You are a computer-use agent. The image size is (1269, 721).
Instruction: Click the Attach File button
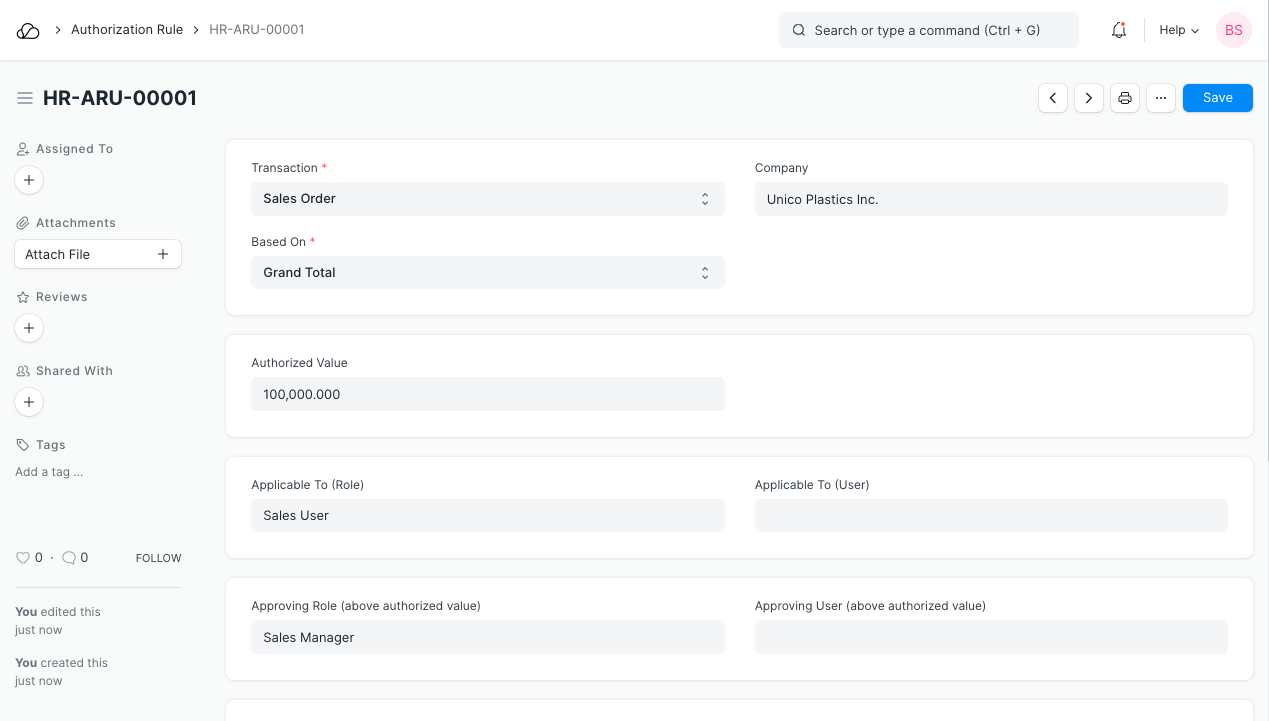pos(98,254)
